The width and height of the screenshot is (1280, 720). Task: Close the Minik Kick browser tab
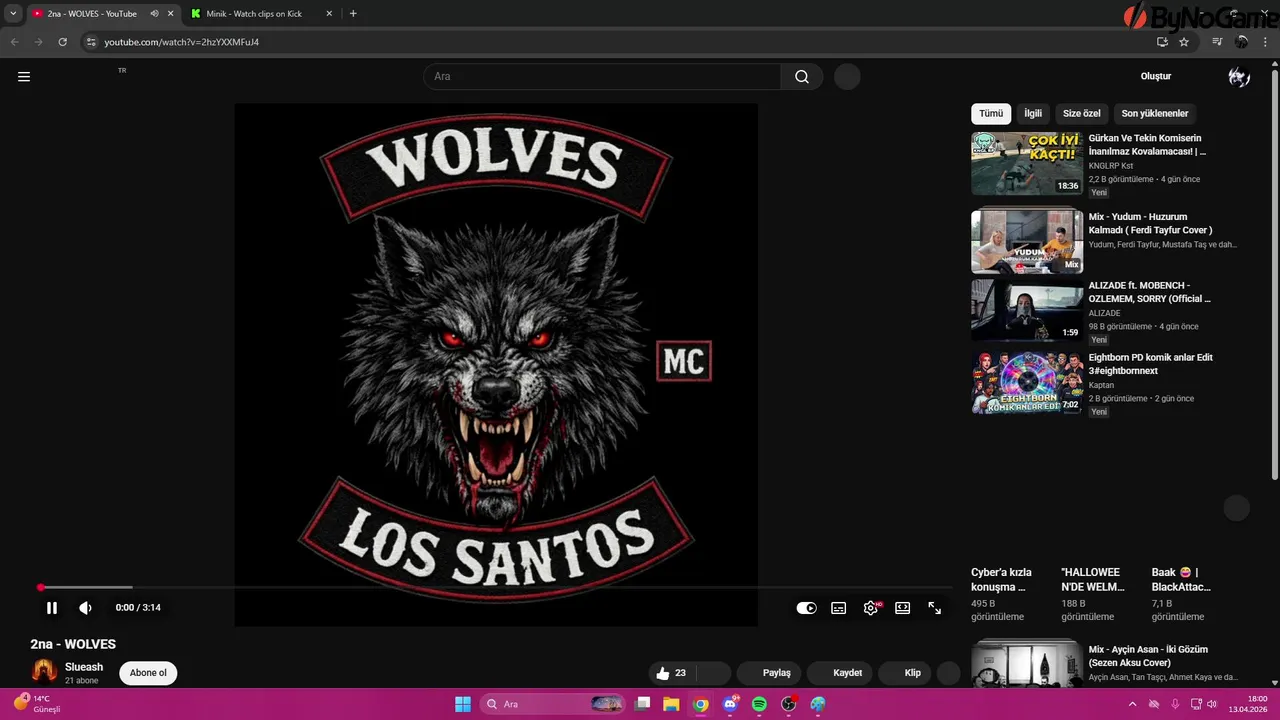(x=329, y=14)
